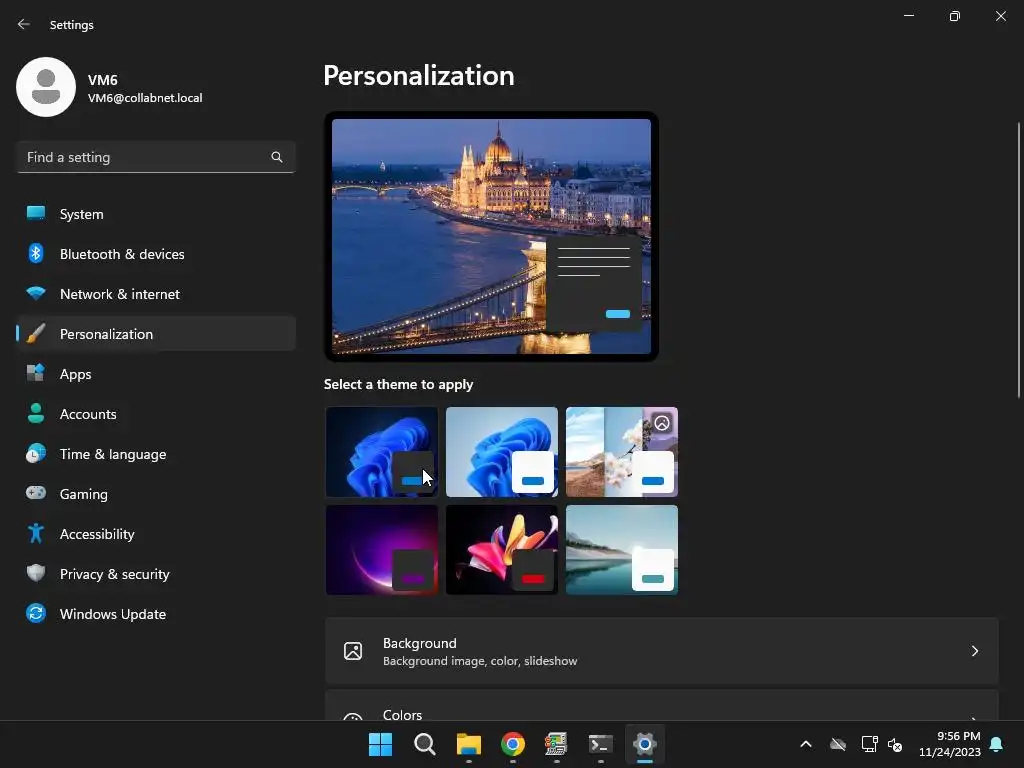This screenshot has height=768, width=1024.
Task: Apply the Windows dark bloom theme
Action: tap(381, 451)
